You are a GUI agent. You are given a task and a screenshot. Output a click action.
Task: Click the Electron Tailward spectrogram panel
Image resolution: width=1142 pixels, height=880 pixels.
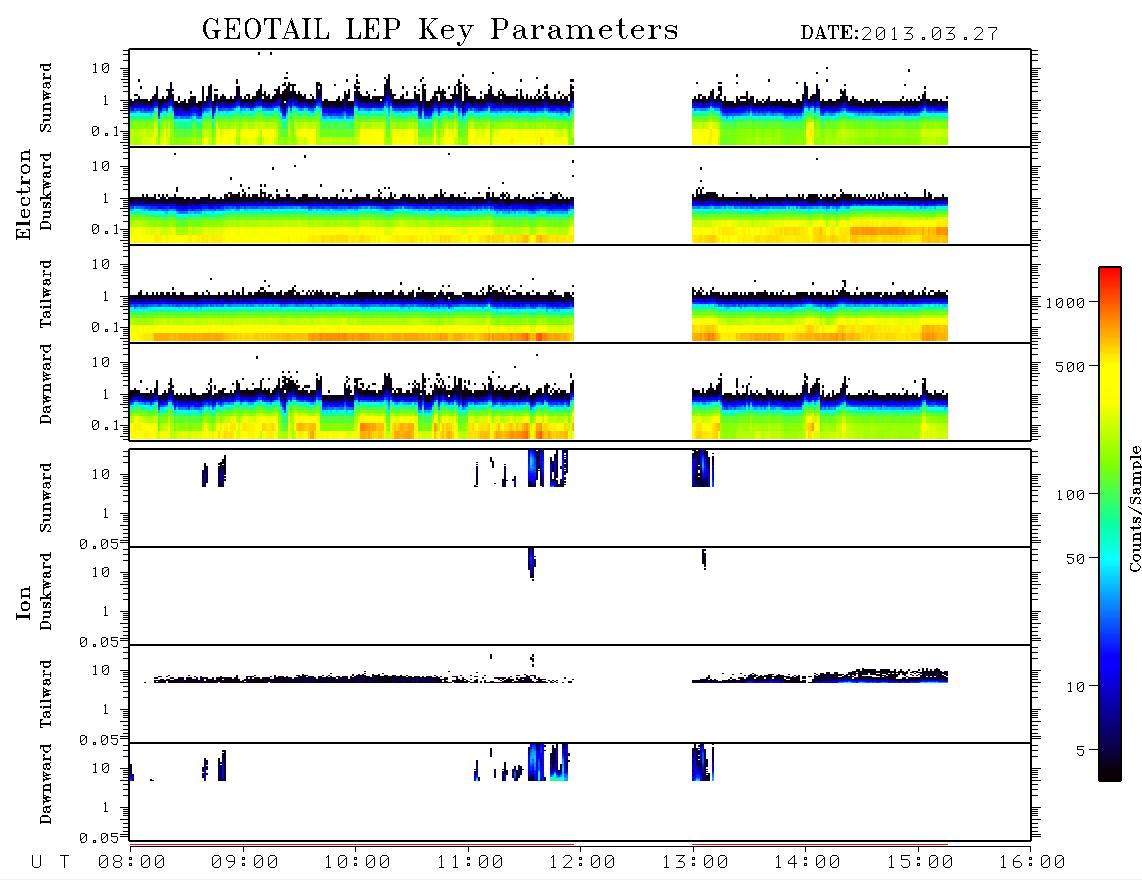(580, 294)
